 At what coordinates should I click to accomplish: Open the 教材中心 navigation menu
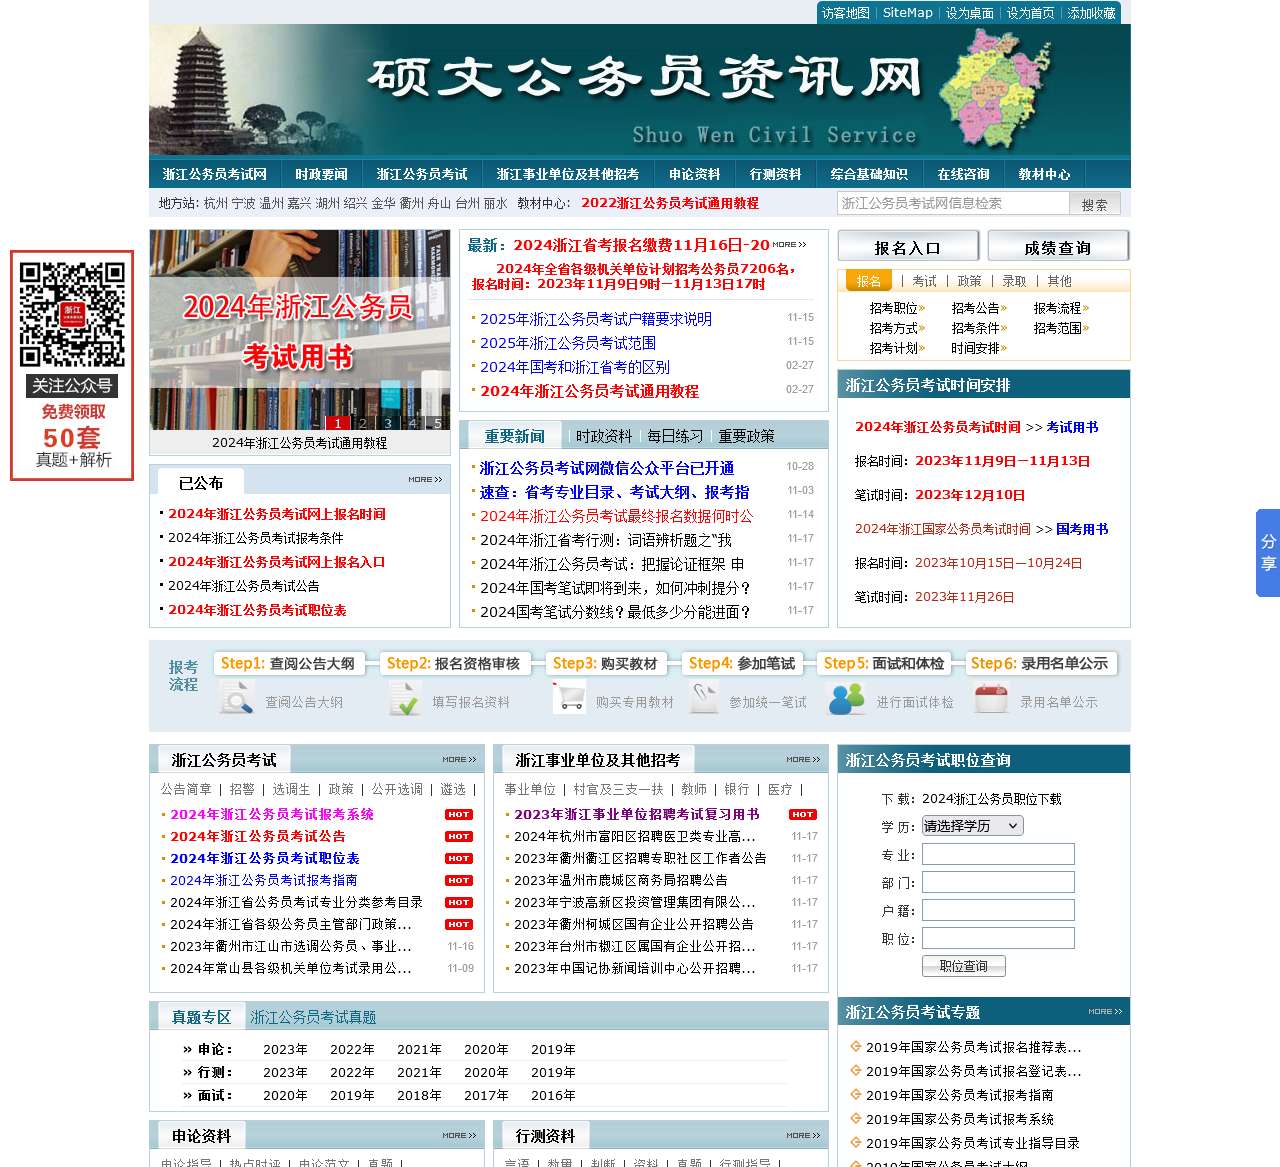click(x=1044, y=173)
